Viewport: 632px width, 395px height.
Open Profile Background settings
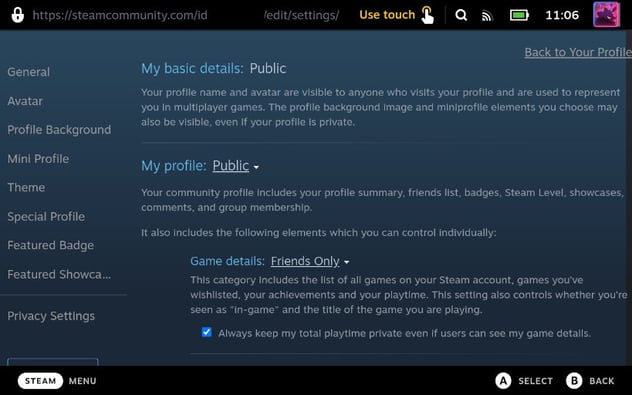(59, 130)
